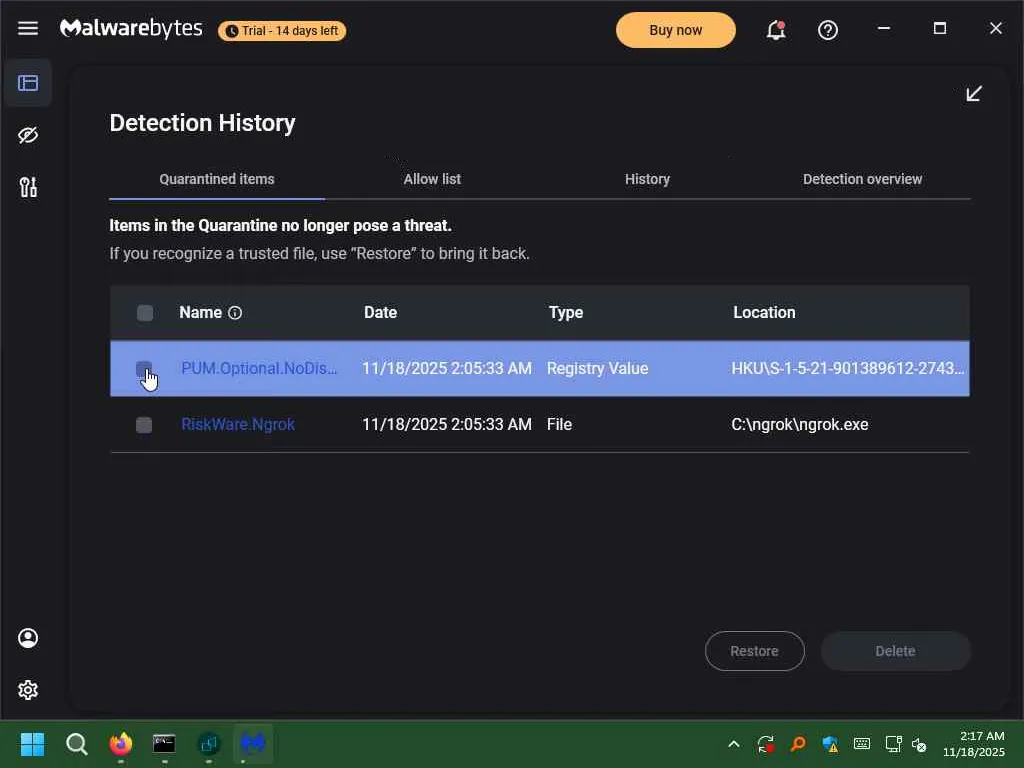
Task: Click the orange magnifier tray icon
Action: (x=797, y=744)
